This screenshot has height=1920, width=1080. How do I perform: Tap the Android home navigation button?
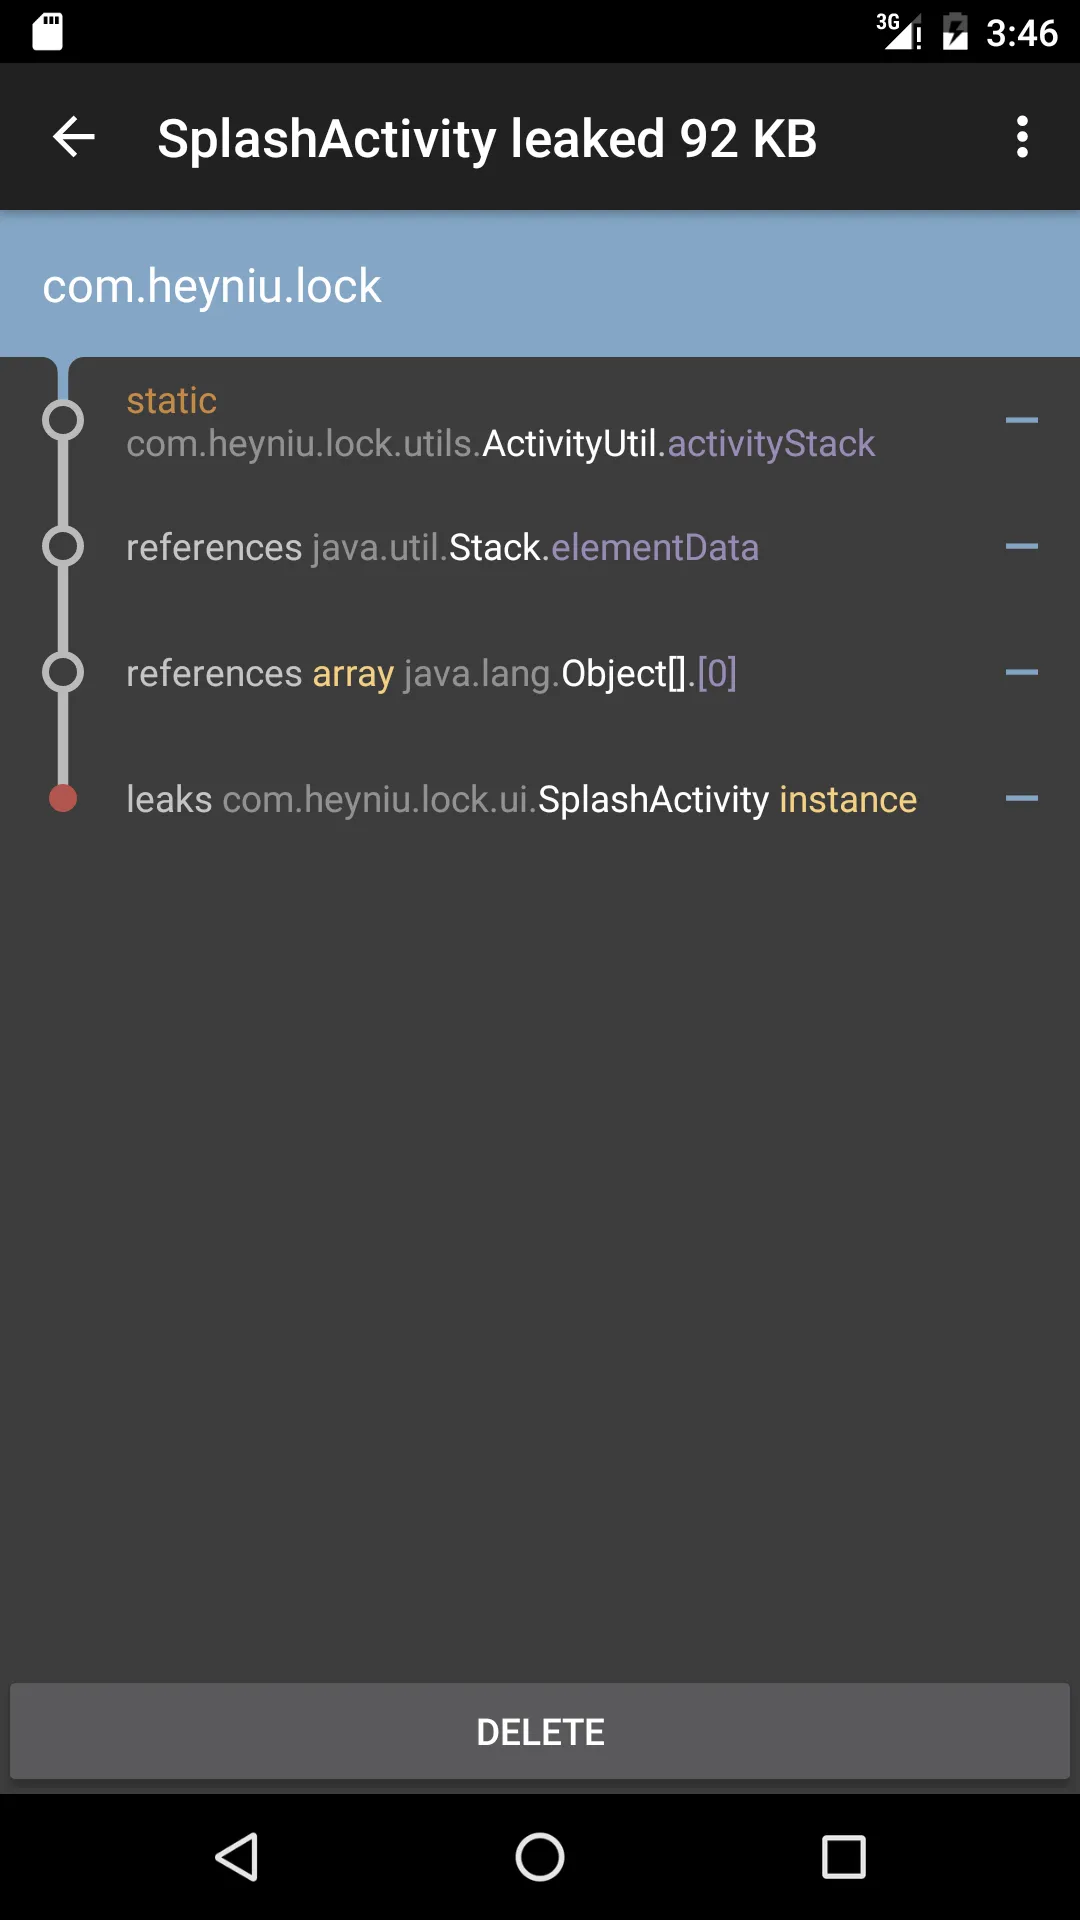click(540, 1857)
